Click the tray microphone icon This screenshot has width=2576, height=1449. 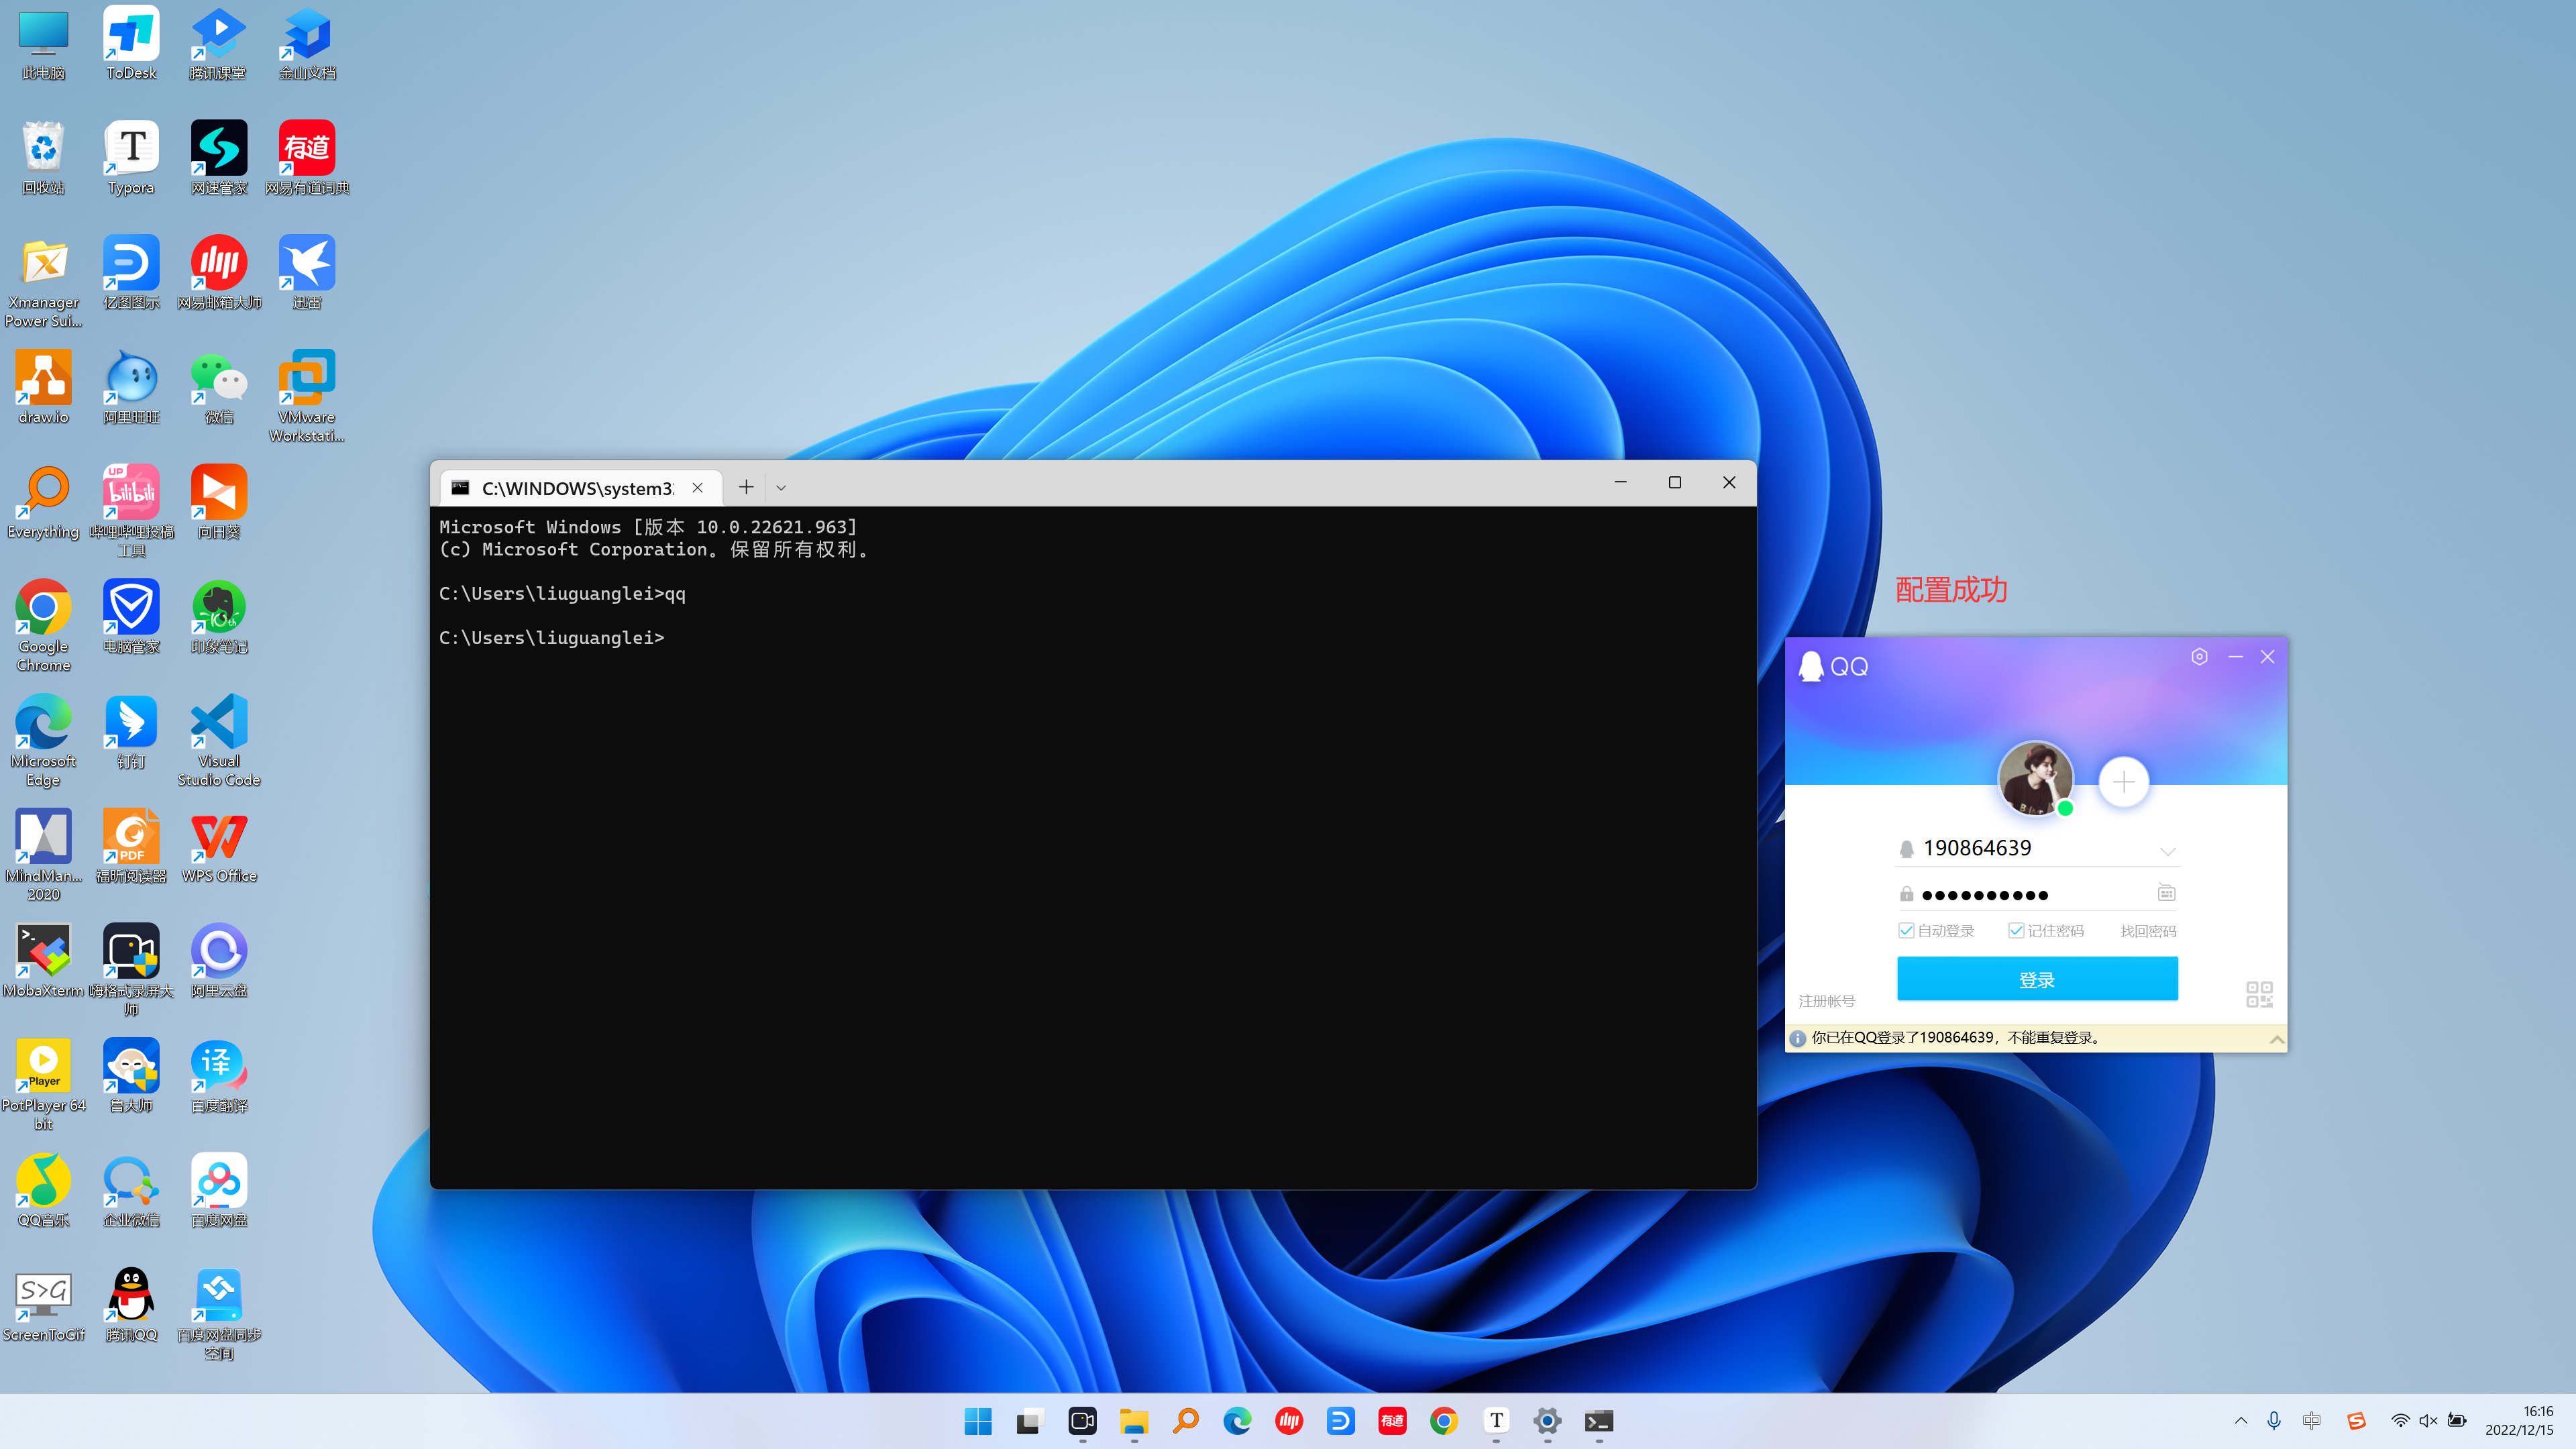click(2273, 1421)
